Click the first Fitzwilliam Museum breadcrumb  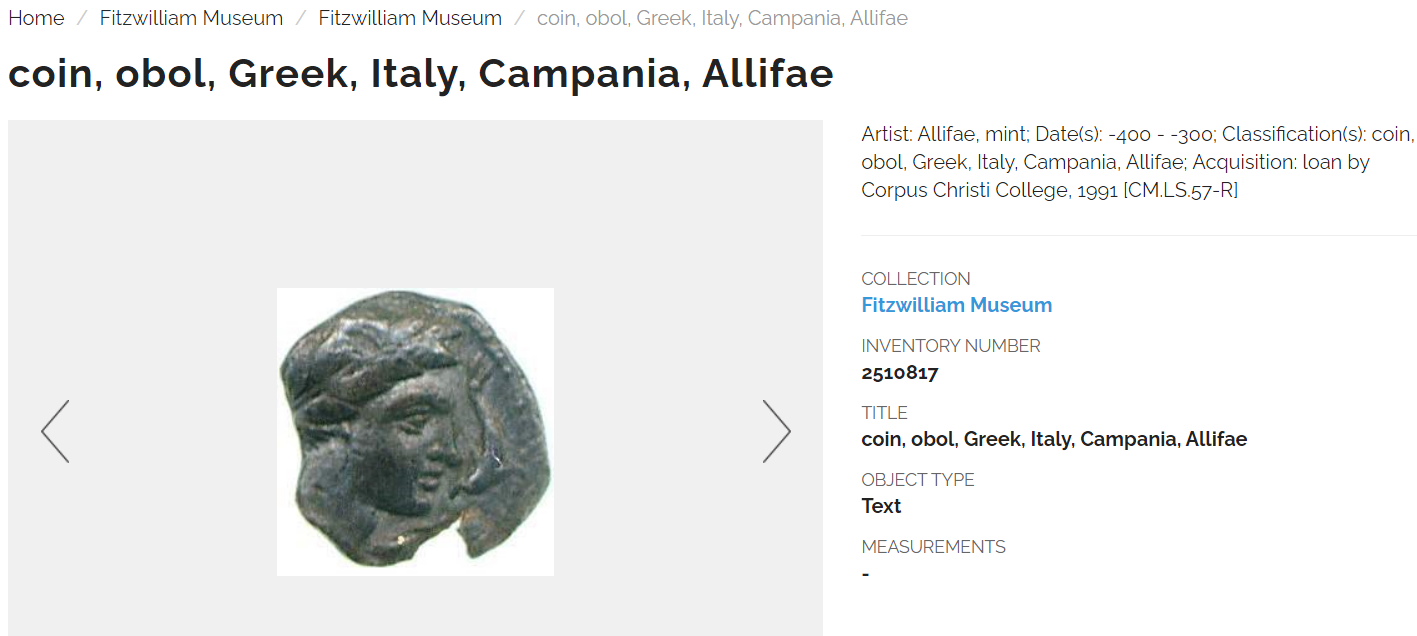(191, 18)
